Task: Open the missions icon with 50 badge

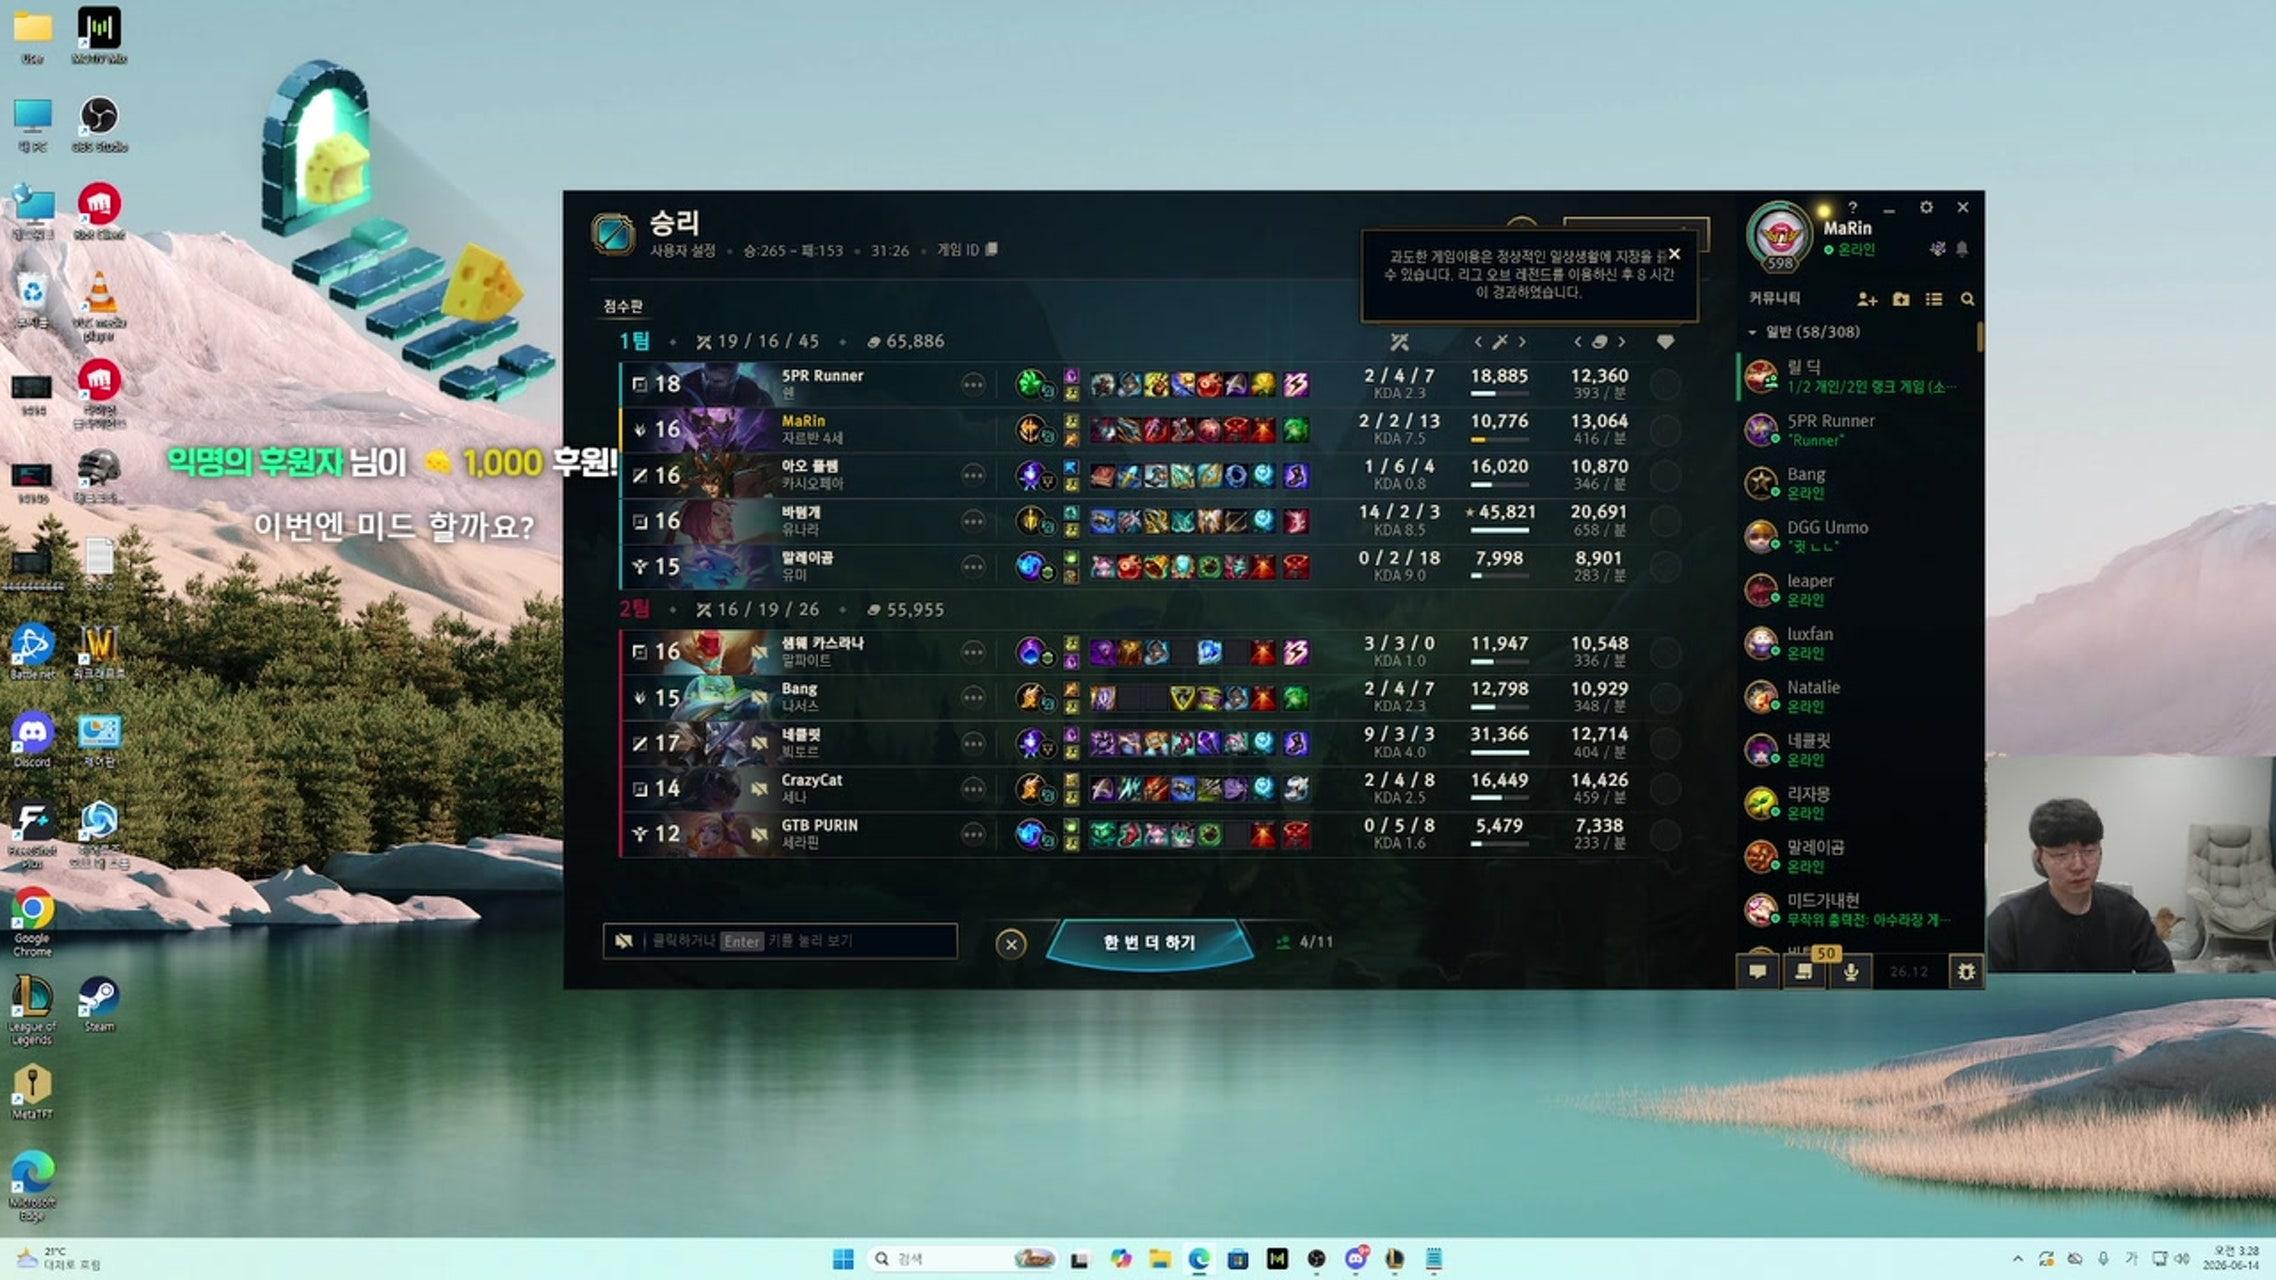Action: coord(1804,971)
